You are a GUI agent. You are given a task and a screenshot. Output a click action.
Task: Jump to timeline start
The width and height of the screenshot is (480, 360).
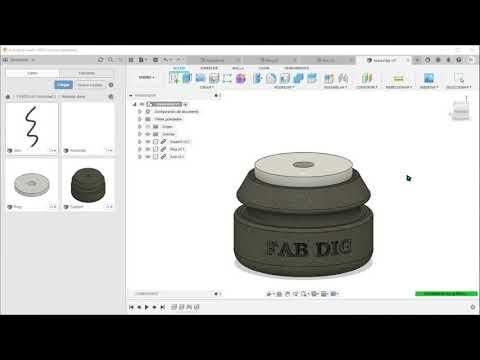point(131,307)
